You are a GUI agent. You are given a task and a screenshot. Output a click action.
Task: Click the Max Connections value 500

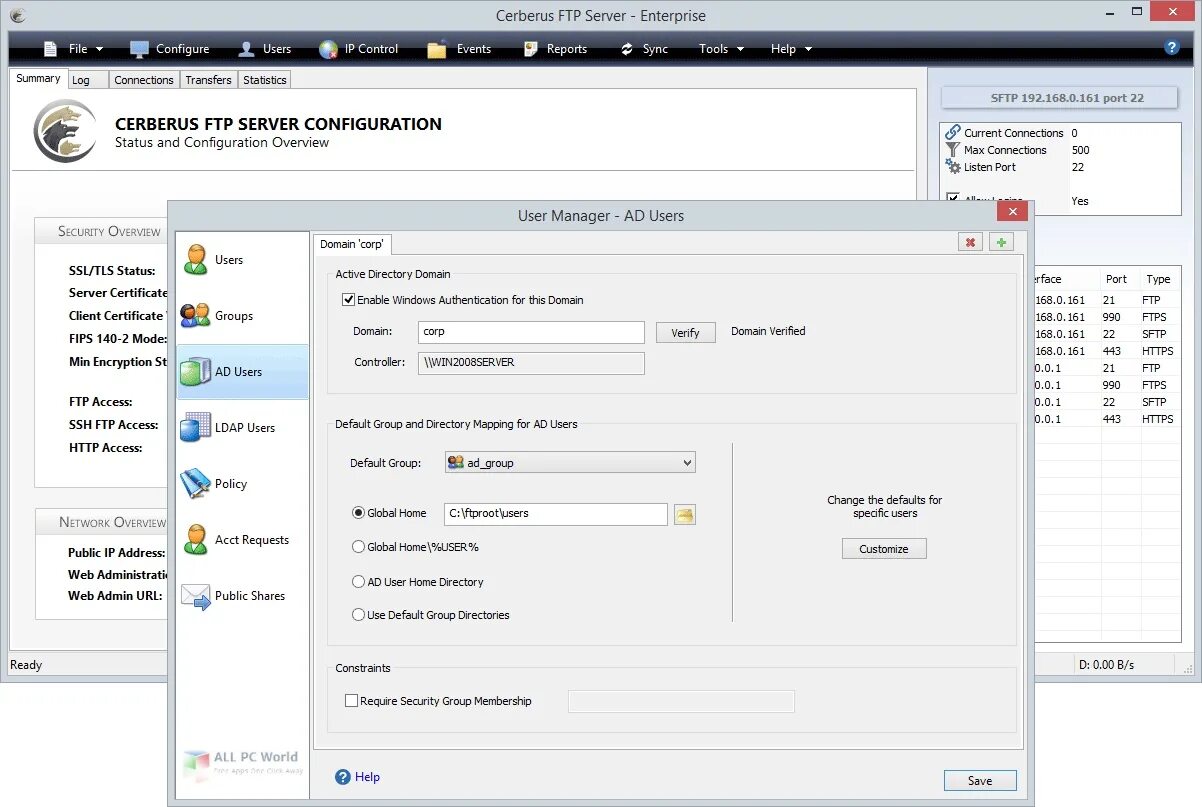point(1080,150)
